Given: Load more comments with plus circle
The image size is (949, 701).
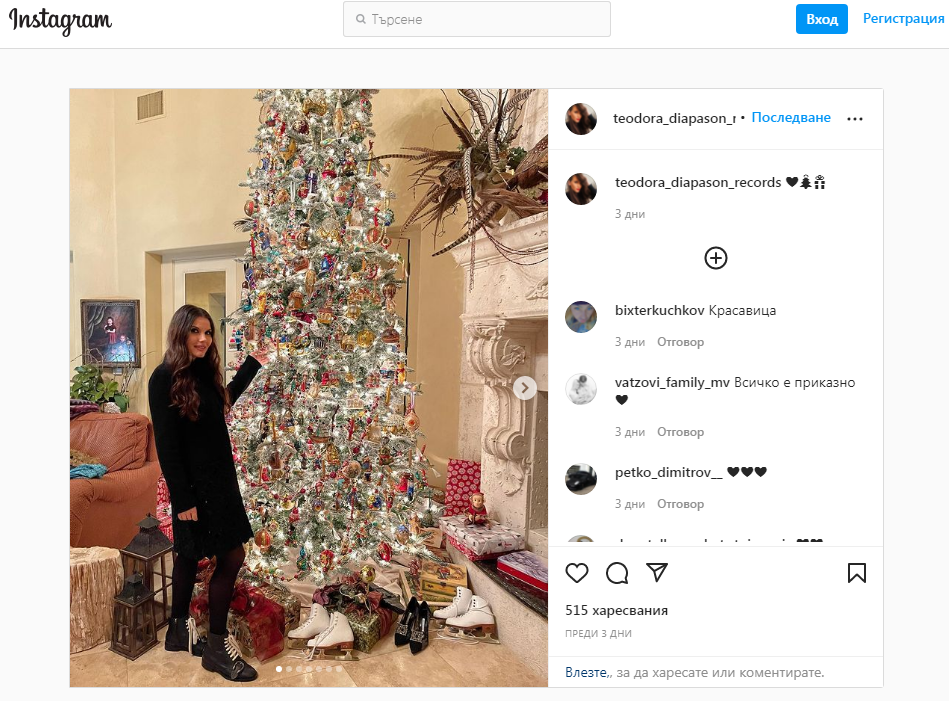Looking at the screenshot, I should click(715, 258).
